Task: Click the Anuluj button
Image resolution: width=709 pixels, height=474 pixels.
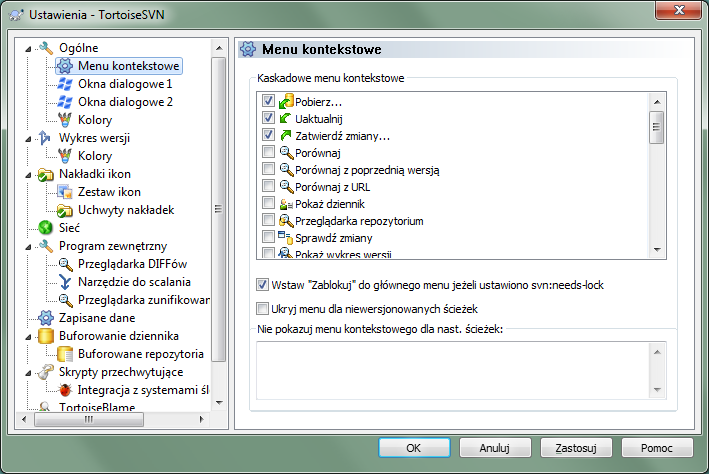Action: coord(495,448)
